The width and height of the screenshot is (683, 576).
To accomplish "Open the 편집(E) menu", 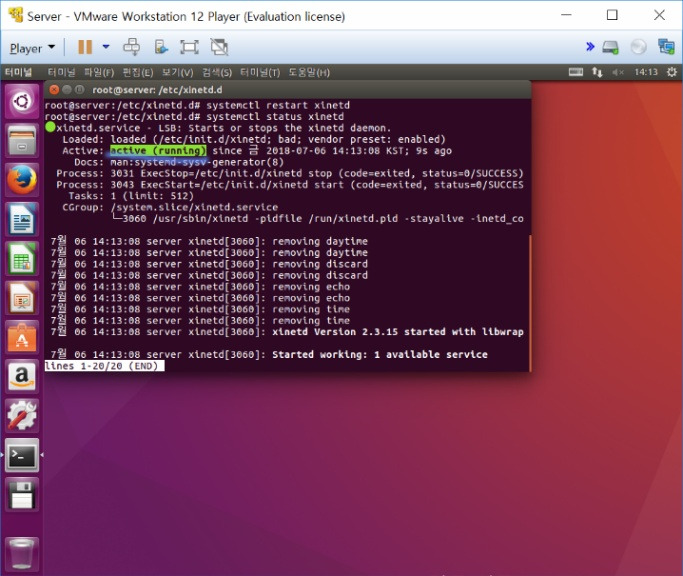I will [138, 72].
